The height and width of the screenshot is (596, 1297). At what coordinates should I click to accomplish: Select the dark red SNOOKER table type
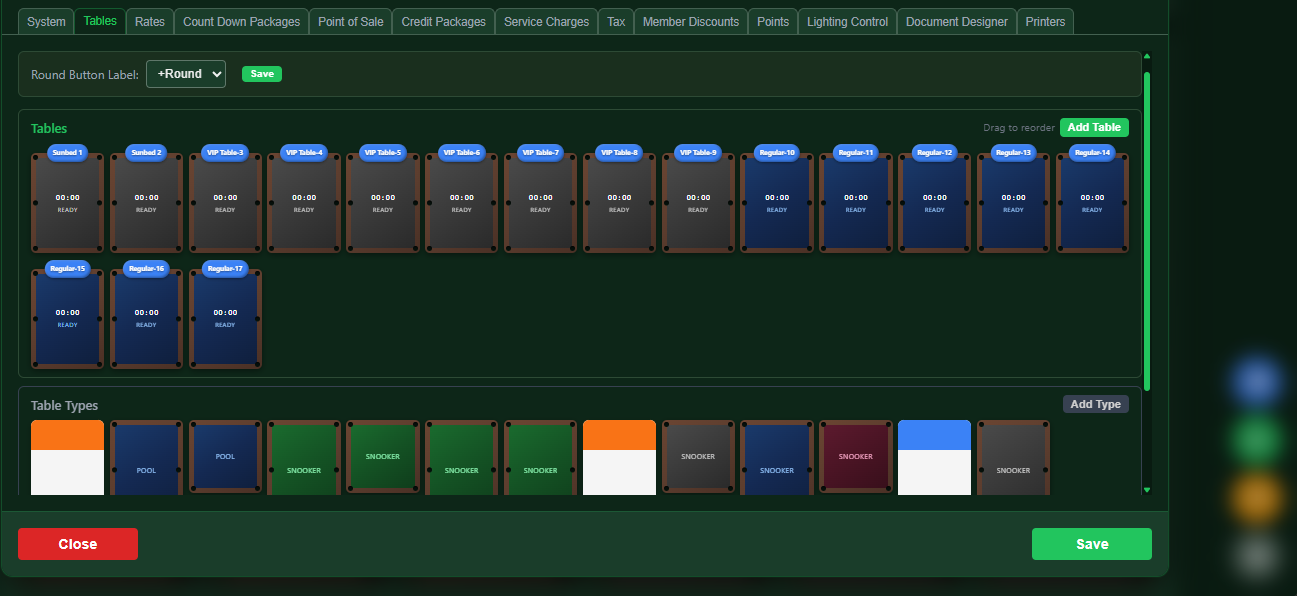[x=855, y=456]
